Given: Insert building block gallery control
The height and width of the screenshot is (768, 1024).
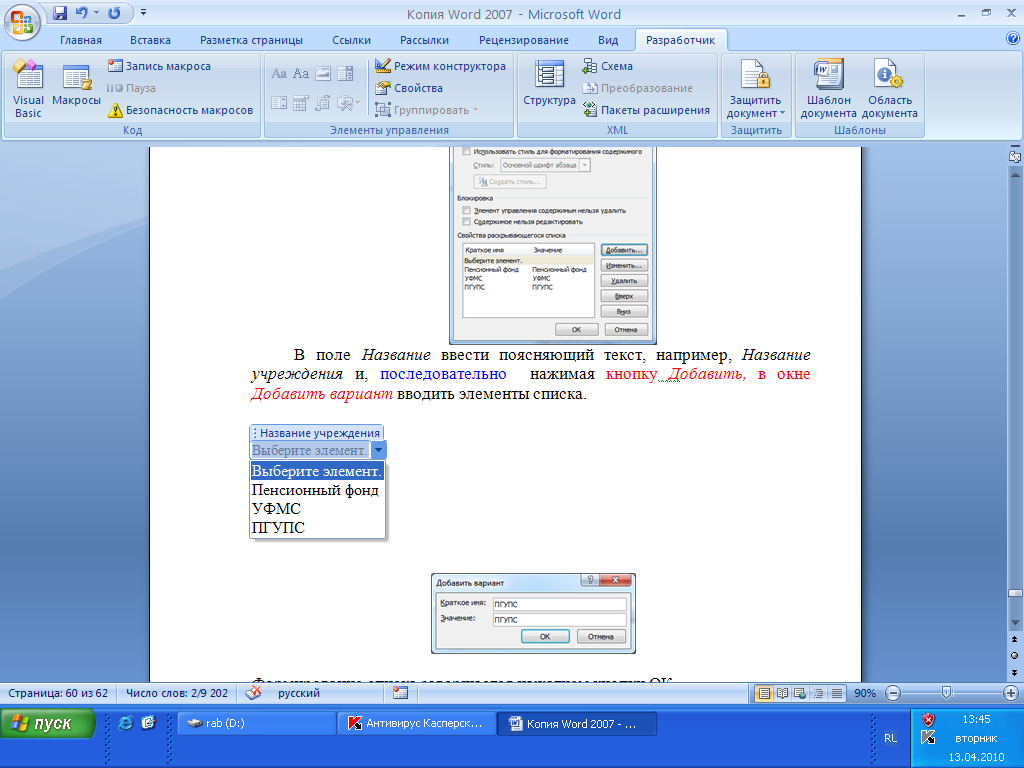Looking at the screenshot, I should coord(323,103).
